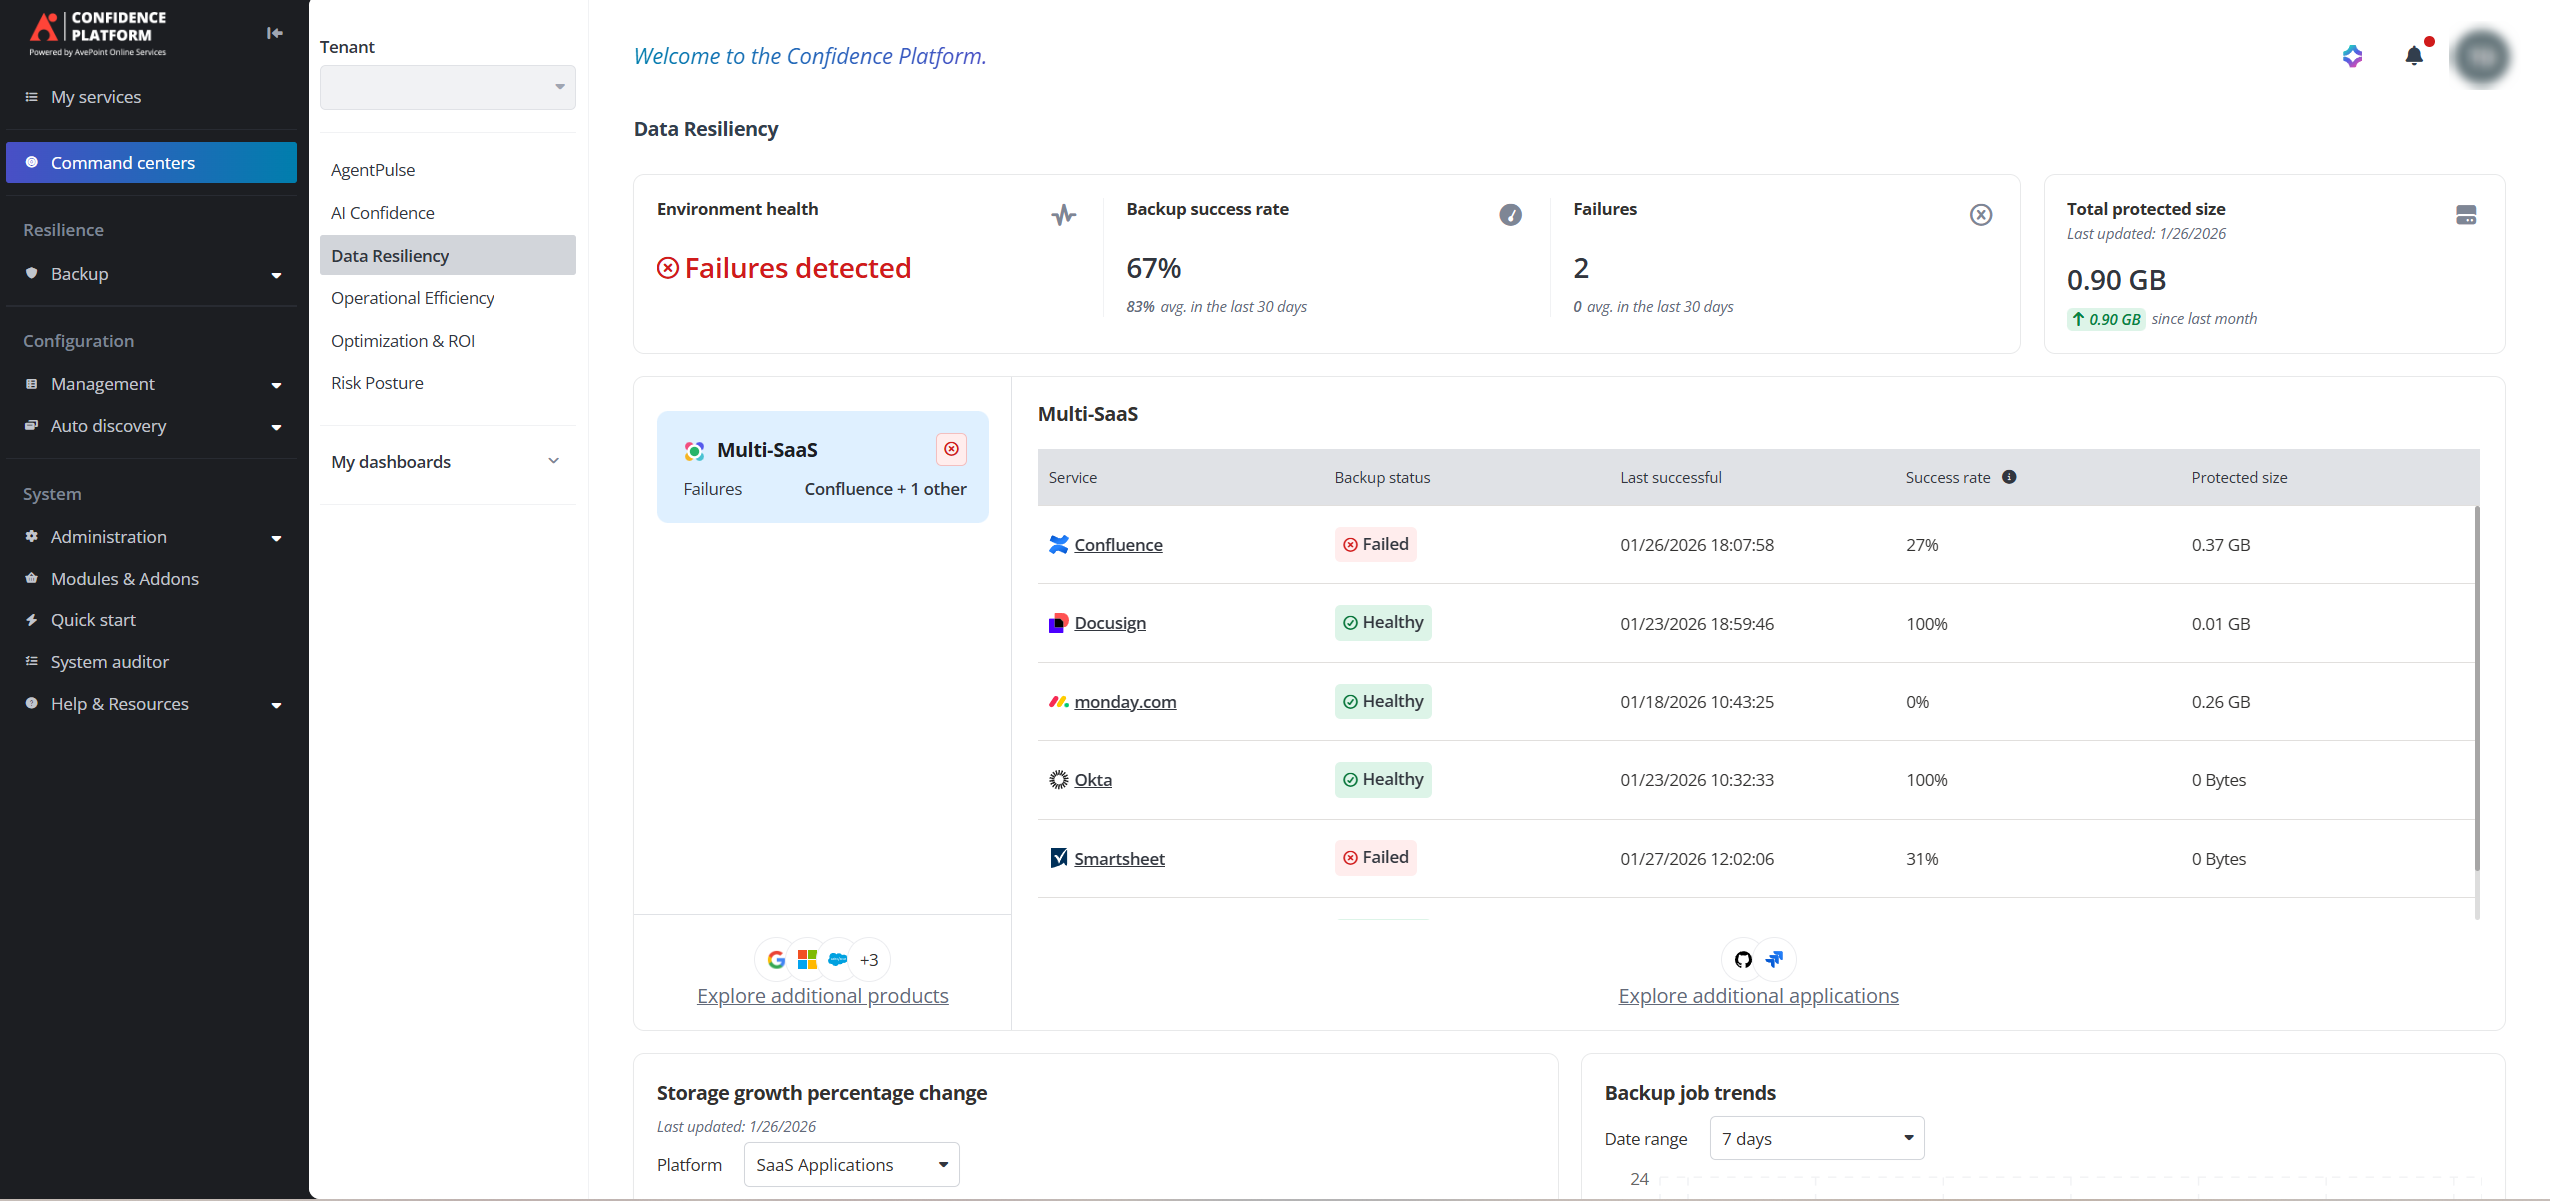This screenshot has height=1201, width=2550.
Task: Click the Multi-SaaS colorful logo icon
Action: [x=694, y=451]
